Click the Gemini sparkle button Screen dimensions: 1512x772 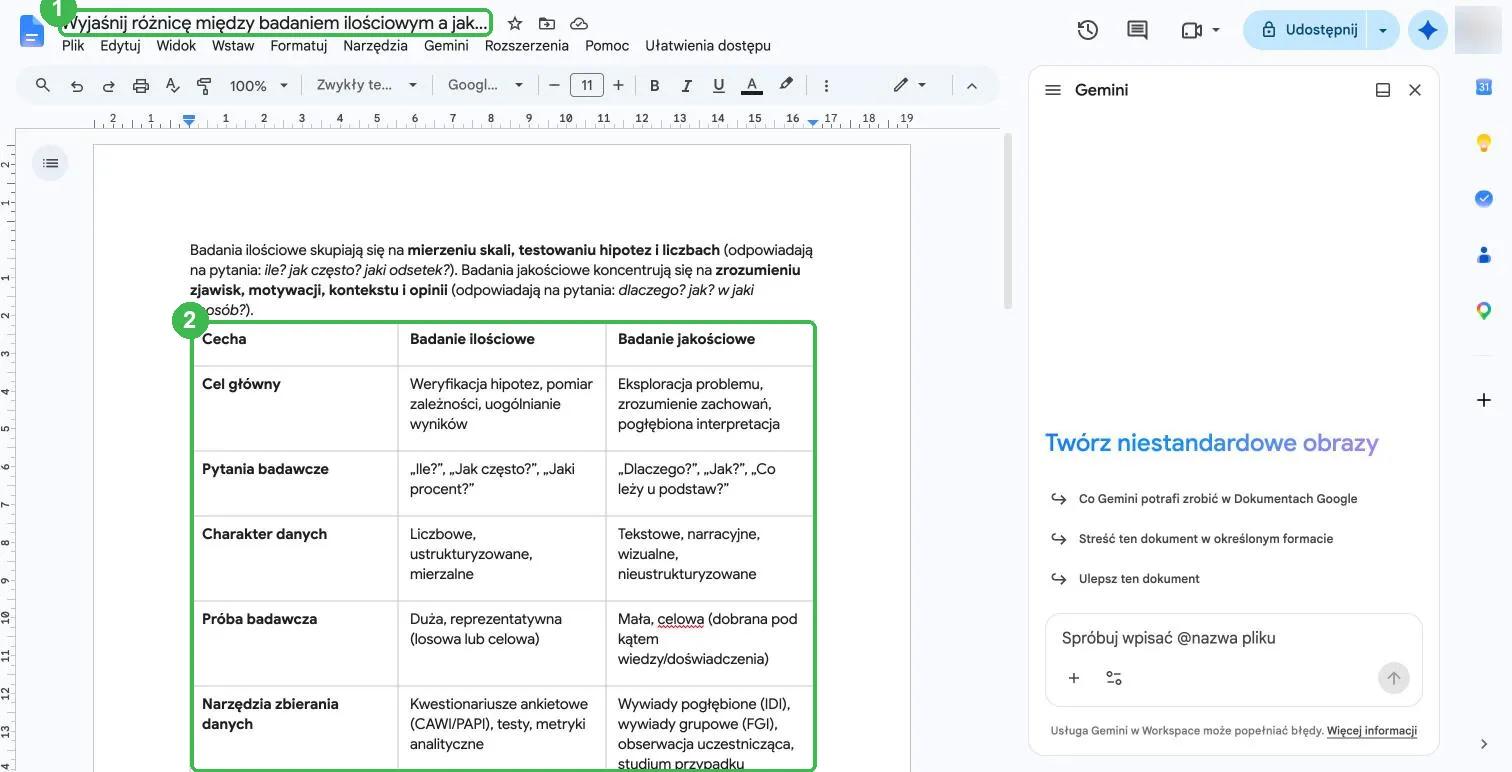pos(1428,30)
